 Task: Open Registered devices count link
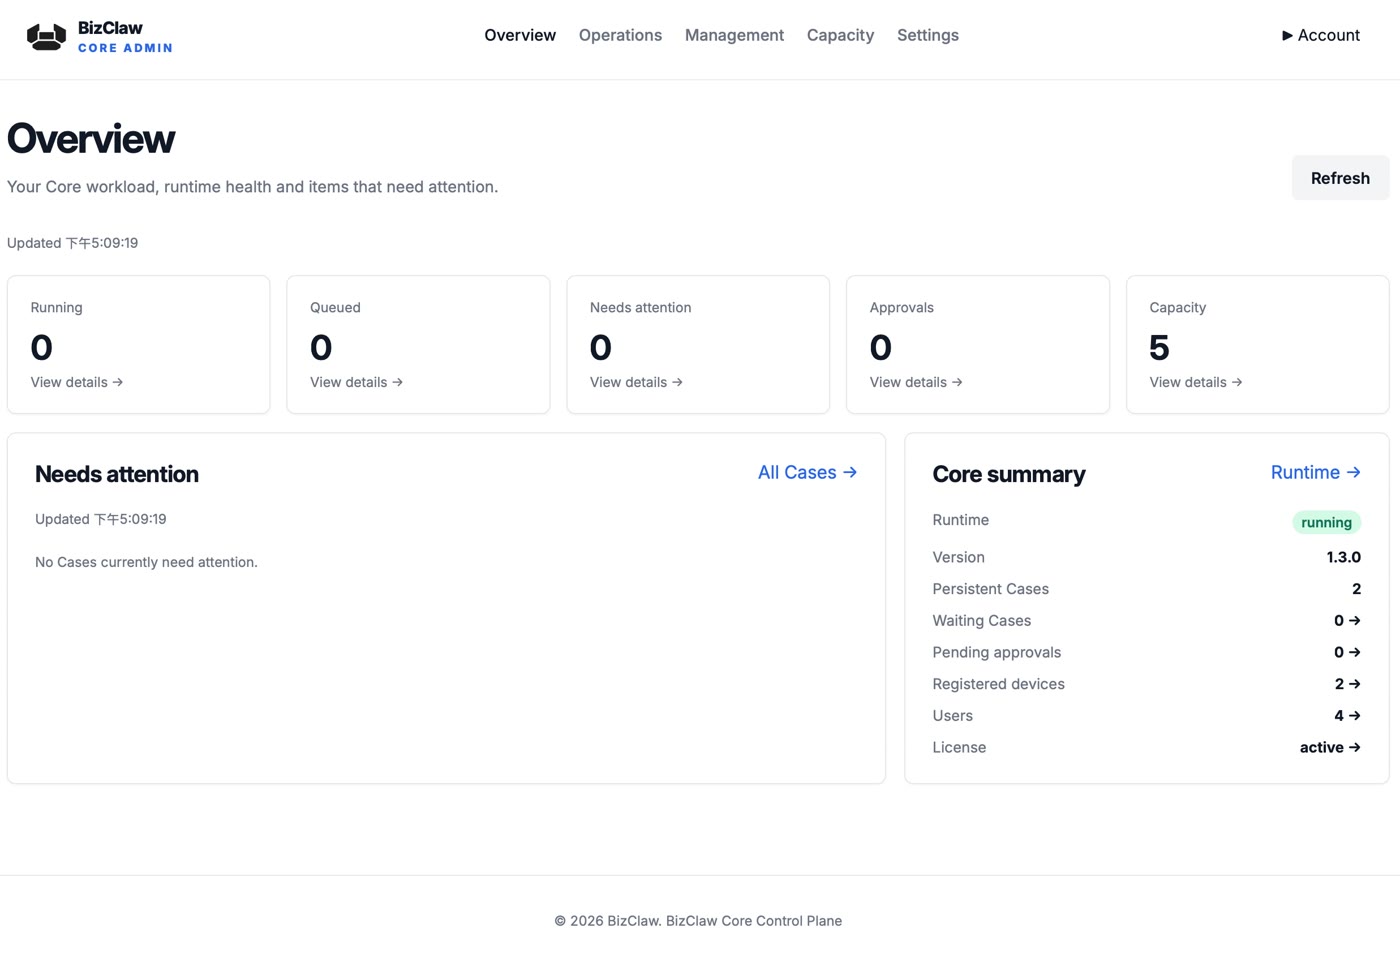(x=1347, y=684)
